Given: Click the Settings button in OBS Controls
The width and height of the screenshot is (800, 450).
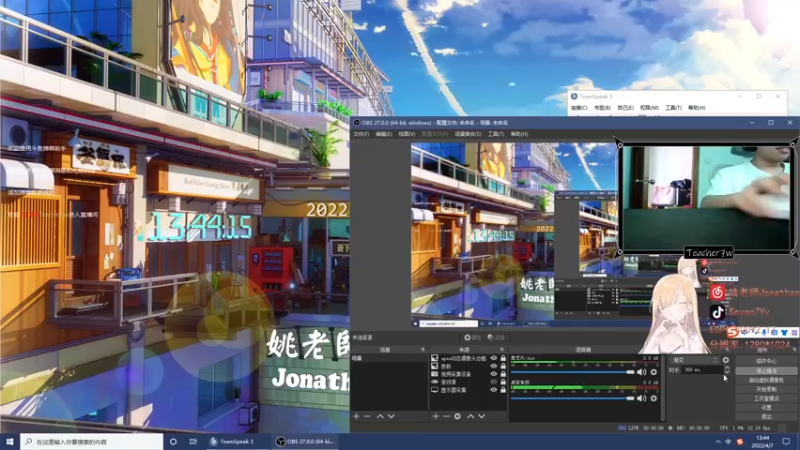Looking at the screenshot, I should pos(766,407).
